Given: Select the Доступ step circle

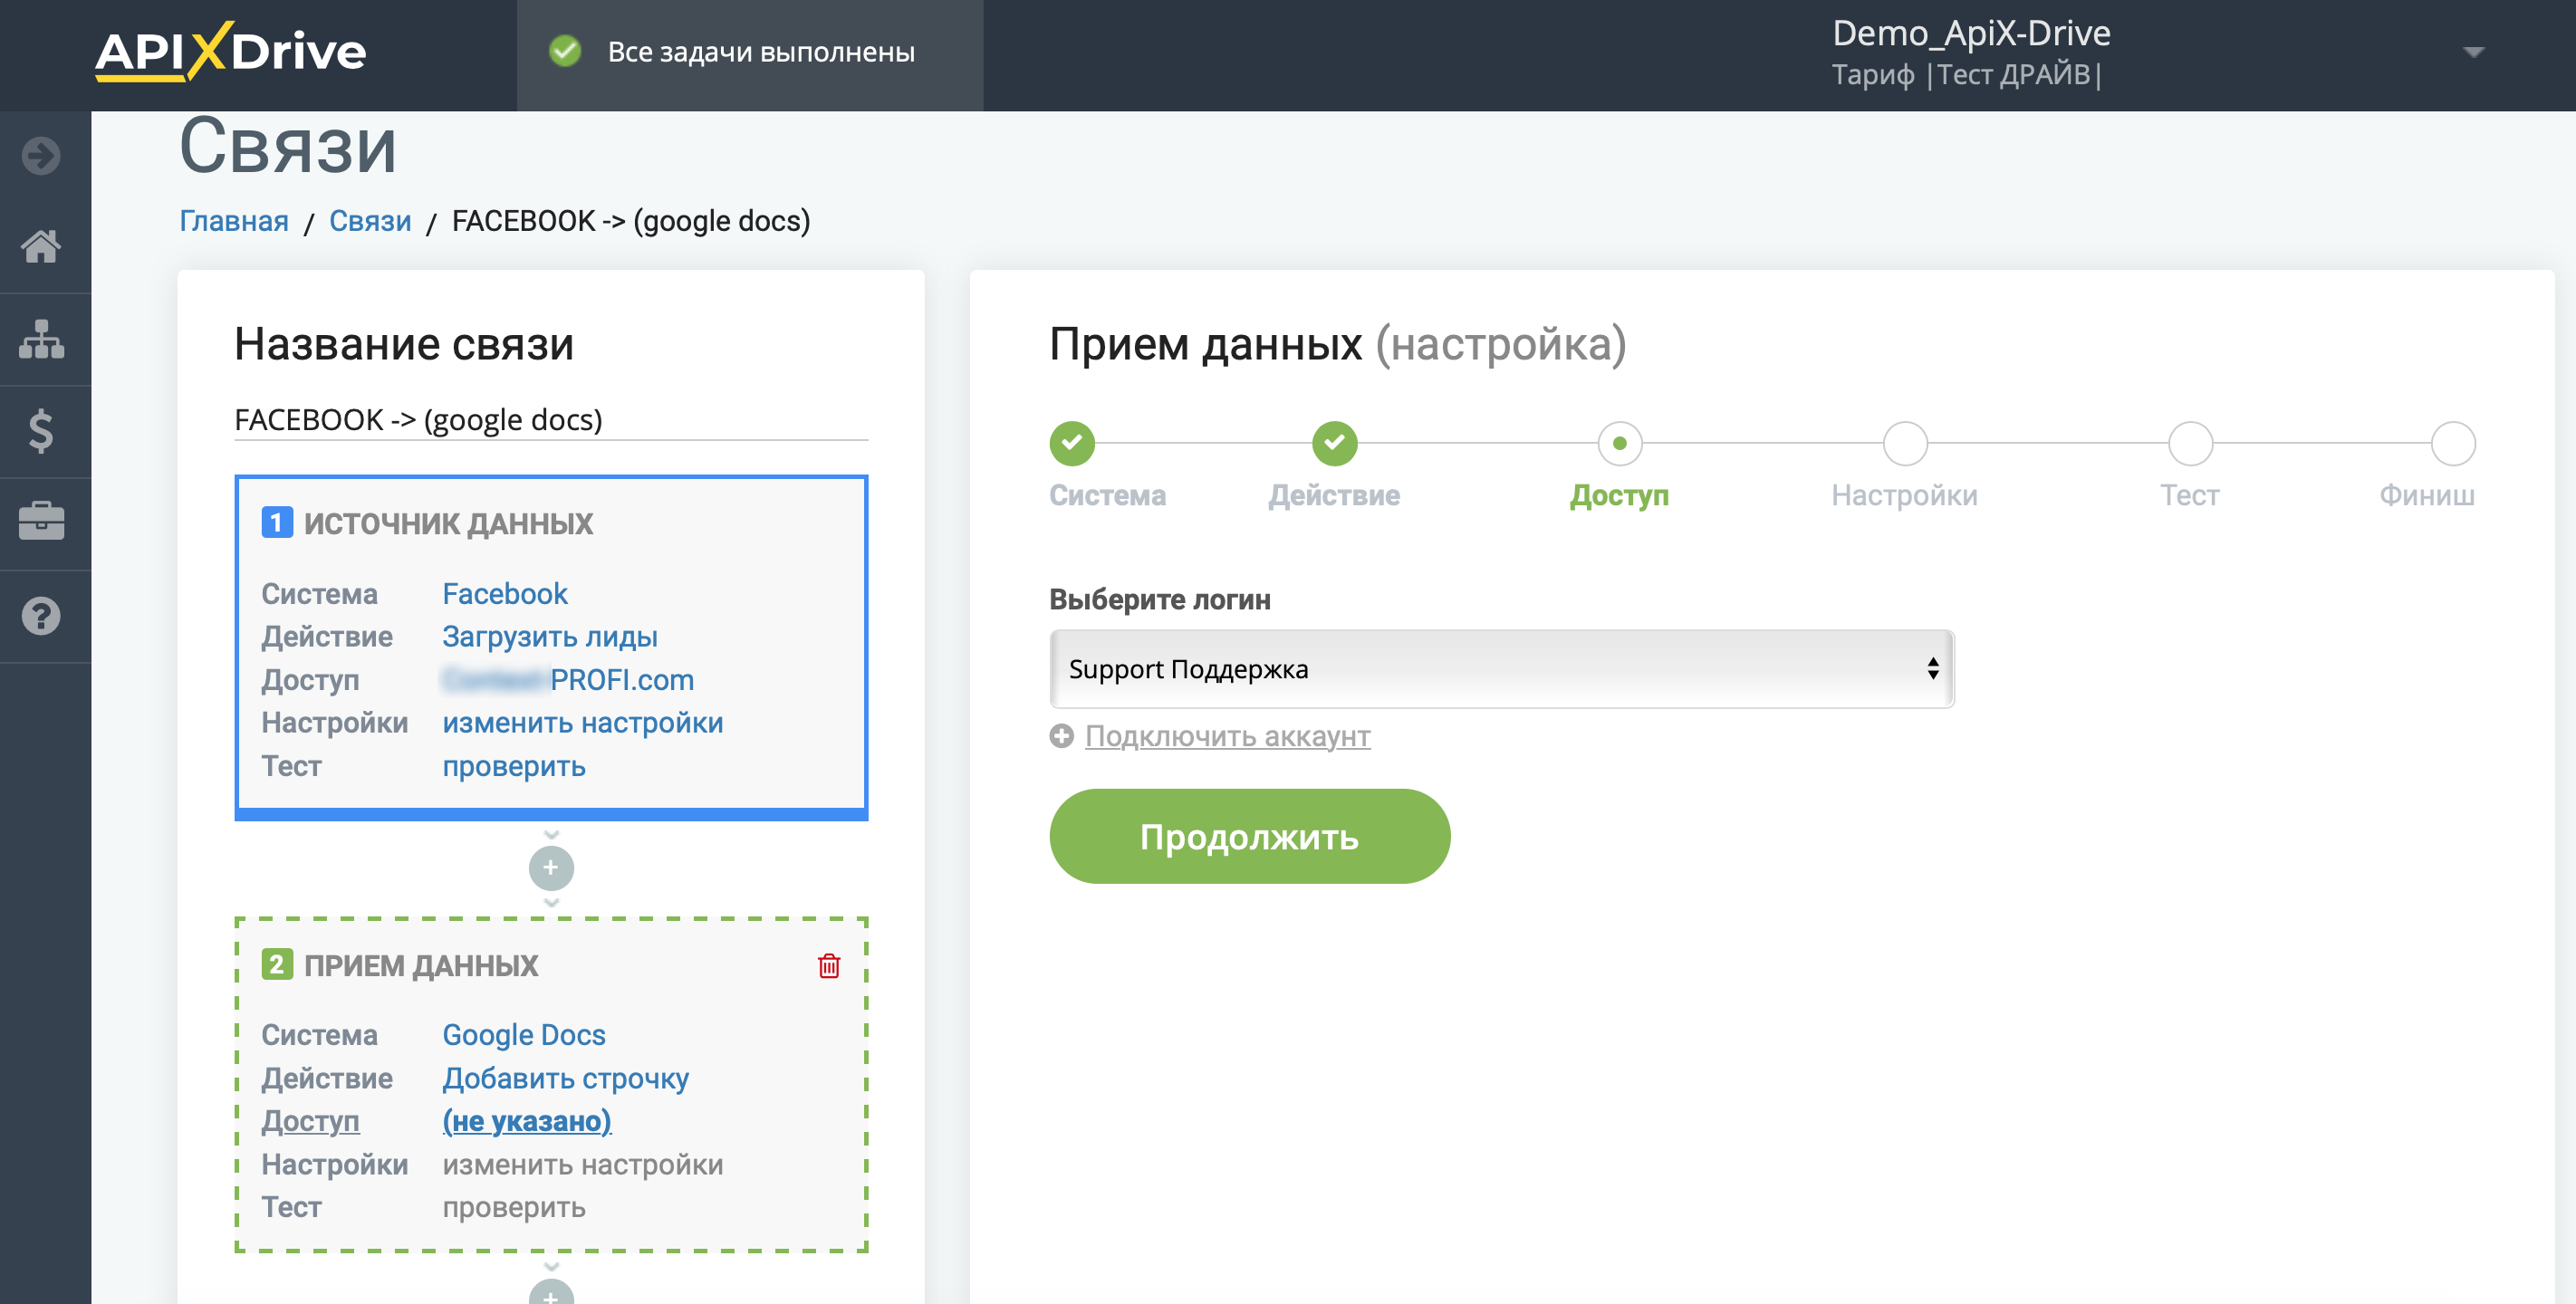Looking at the screenshot, I should coord(1620,443).
